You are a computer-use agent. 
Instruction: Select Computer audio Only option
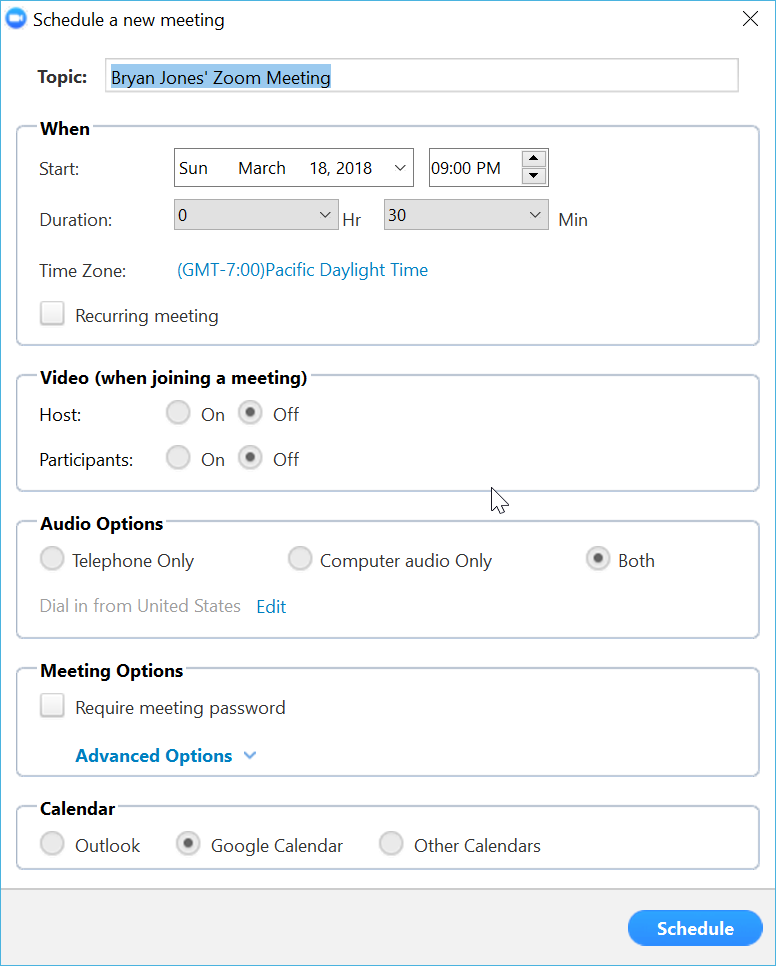(300, 560)
